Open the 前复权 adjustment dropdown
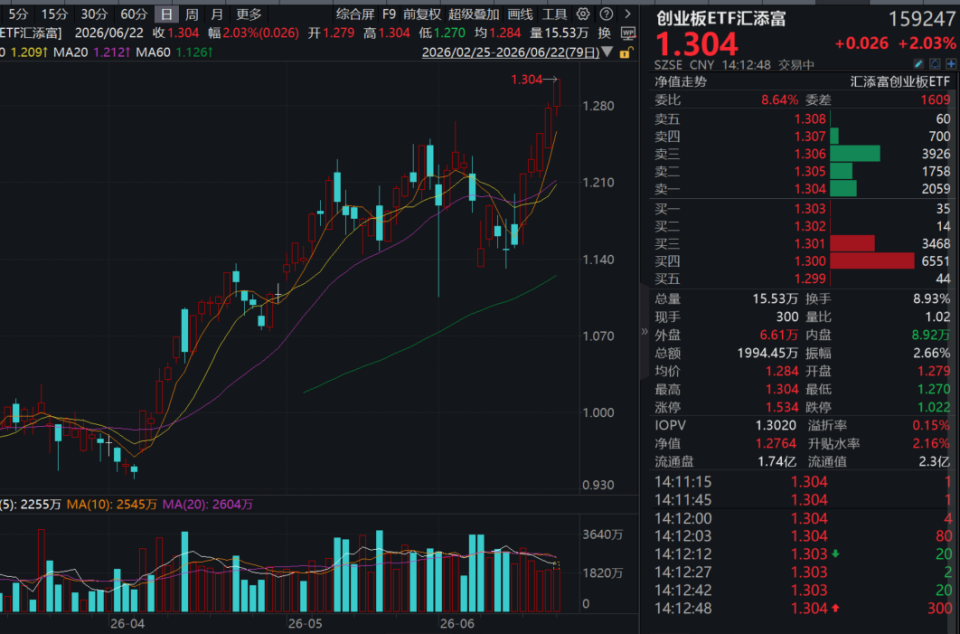960x634 pixels. [x=422, y=14]
